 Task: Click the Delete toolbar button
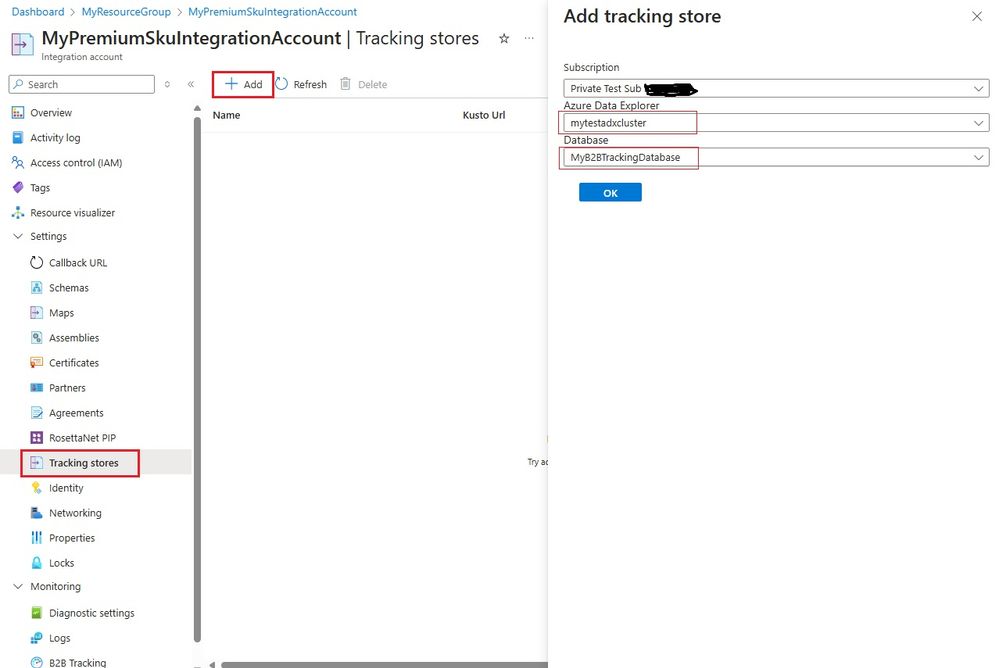(364, 84)
